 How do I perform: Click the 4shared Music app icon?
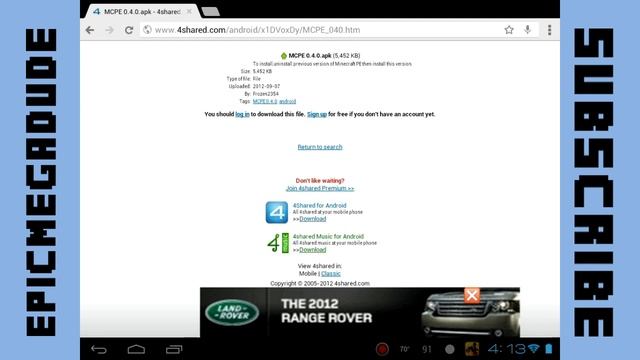(278, 243)
